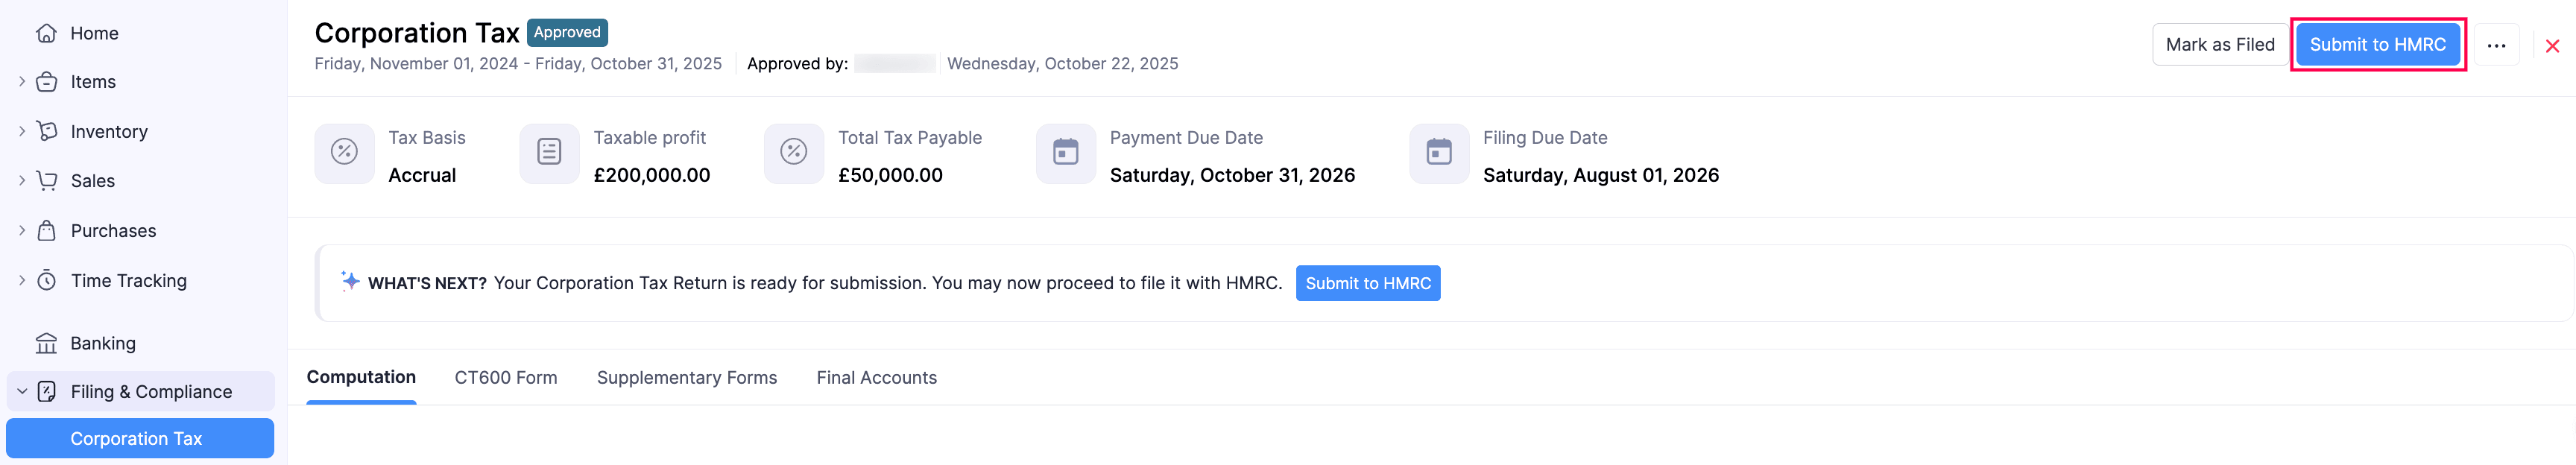Open the three-dots more options menu

pos(2496,45)
